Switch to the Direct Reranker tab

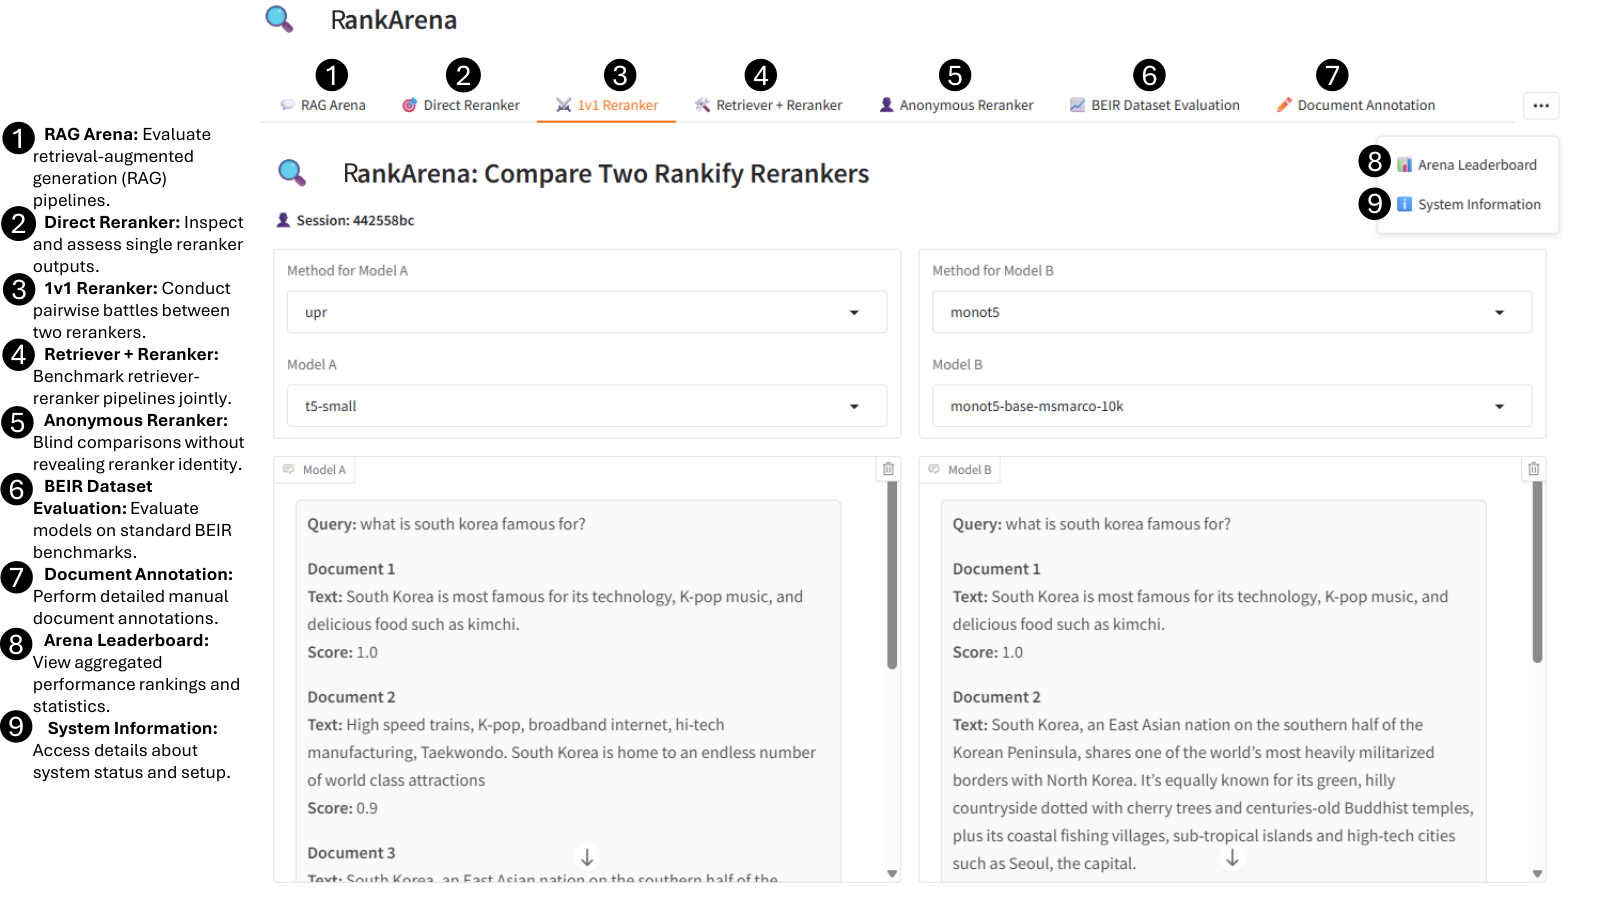point(461,105)
